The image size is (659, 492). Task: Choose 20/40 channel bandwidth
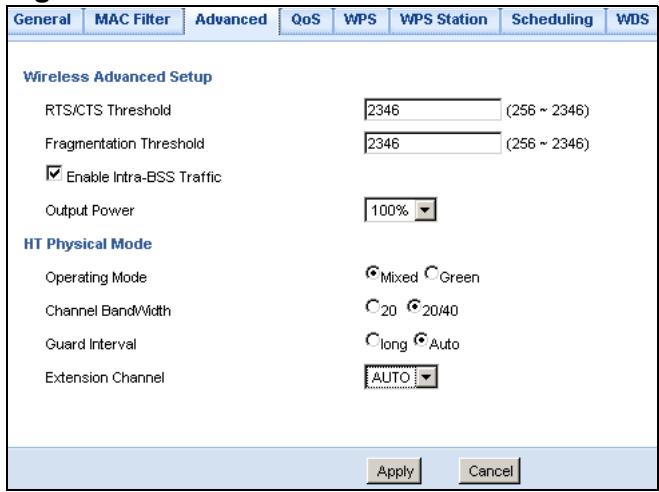click(414, 307)
